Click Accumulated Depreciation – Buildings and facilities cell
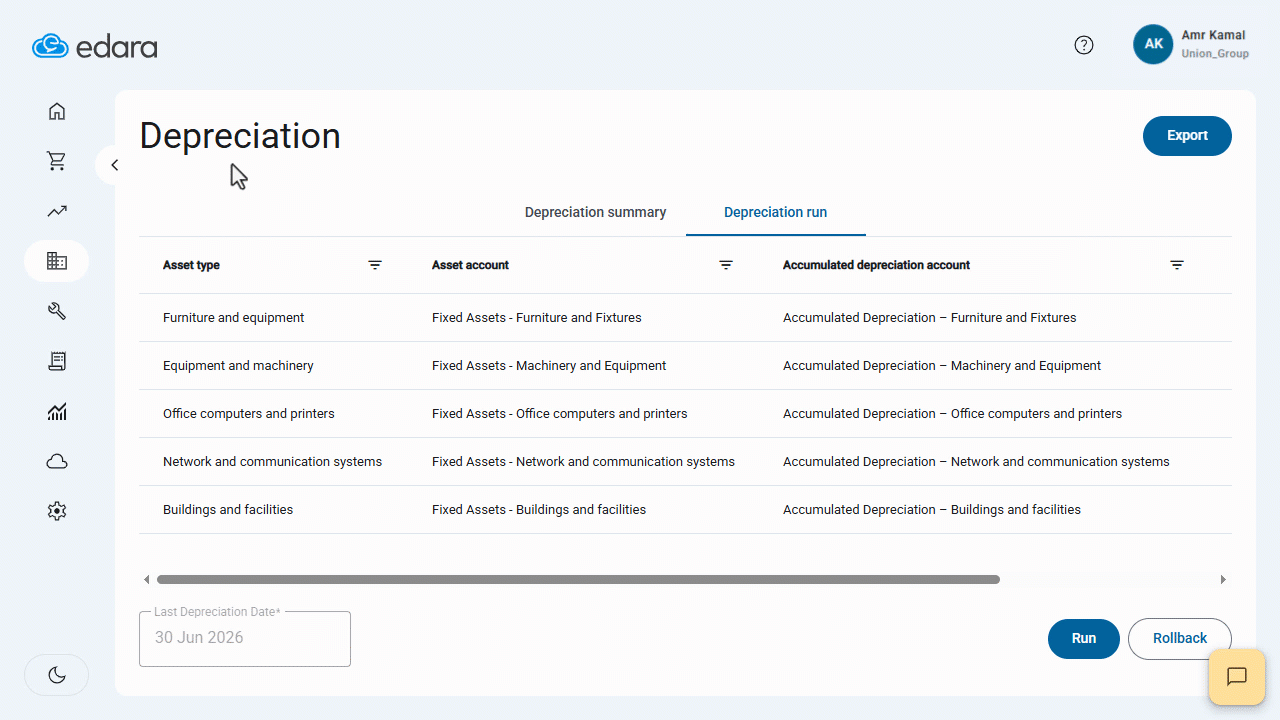The width and height of the screenshot is (1280, 720). (x=932, y=510)
